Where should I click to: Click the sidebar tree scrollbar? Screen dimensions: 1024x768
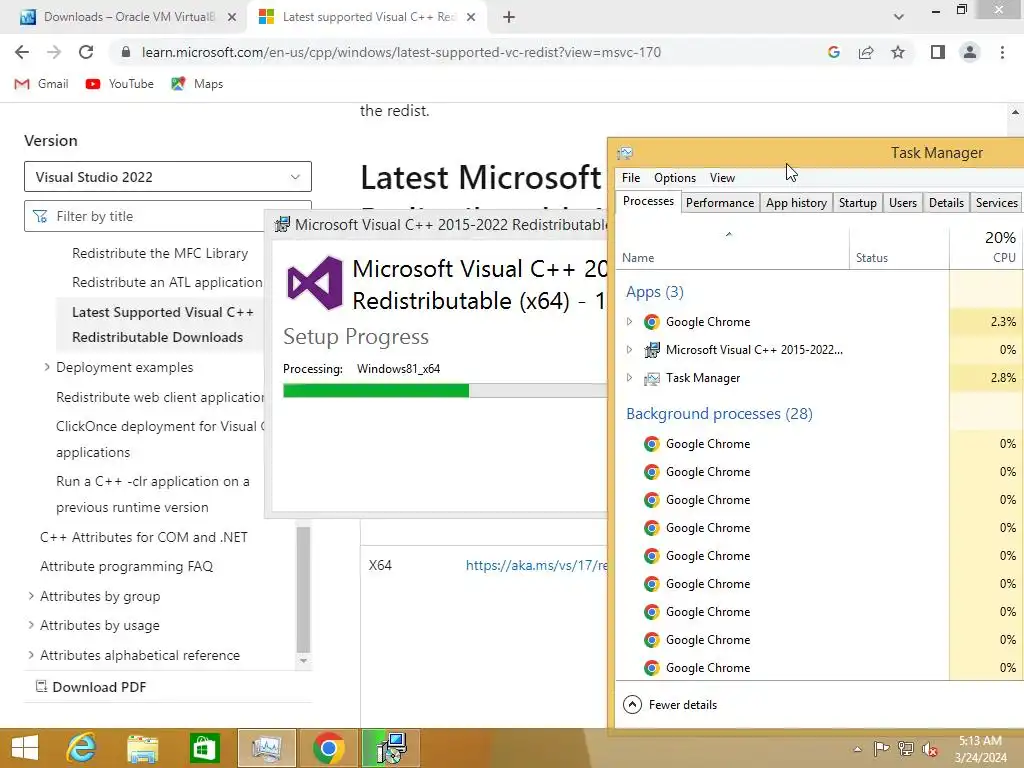tap(303, 590)
